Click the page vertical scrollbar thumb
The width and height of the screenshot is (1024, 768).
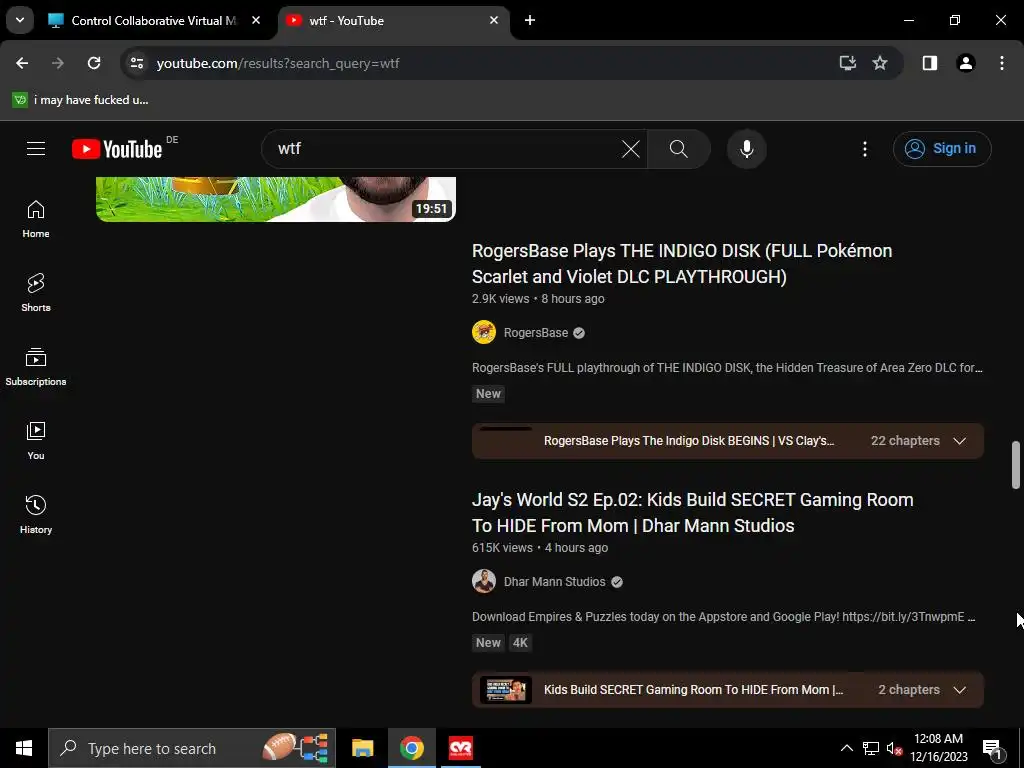point(1016,465)
